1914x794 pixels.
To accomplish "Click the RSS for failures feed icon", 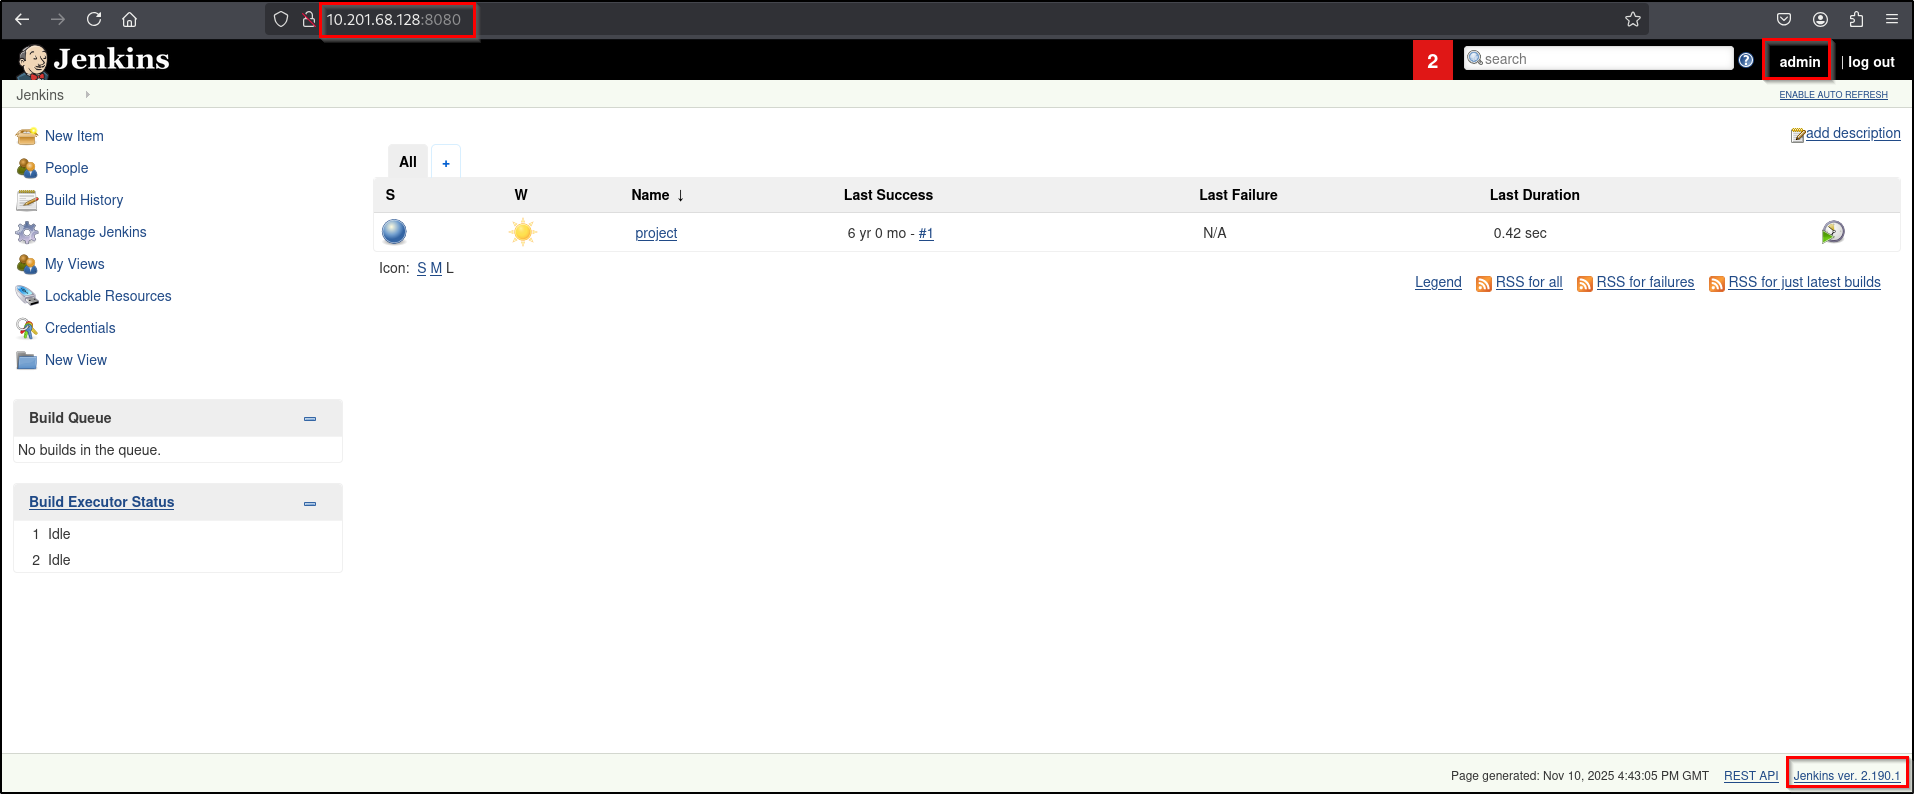I will [1585, 284].
